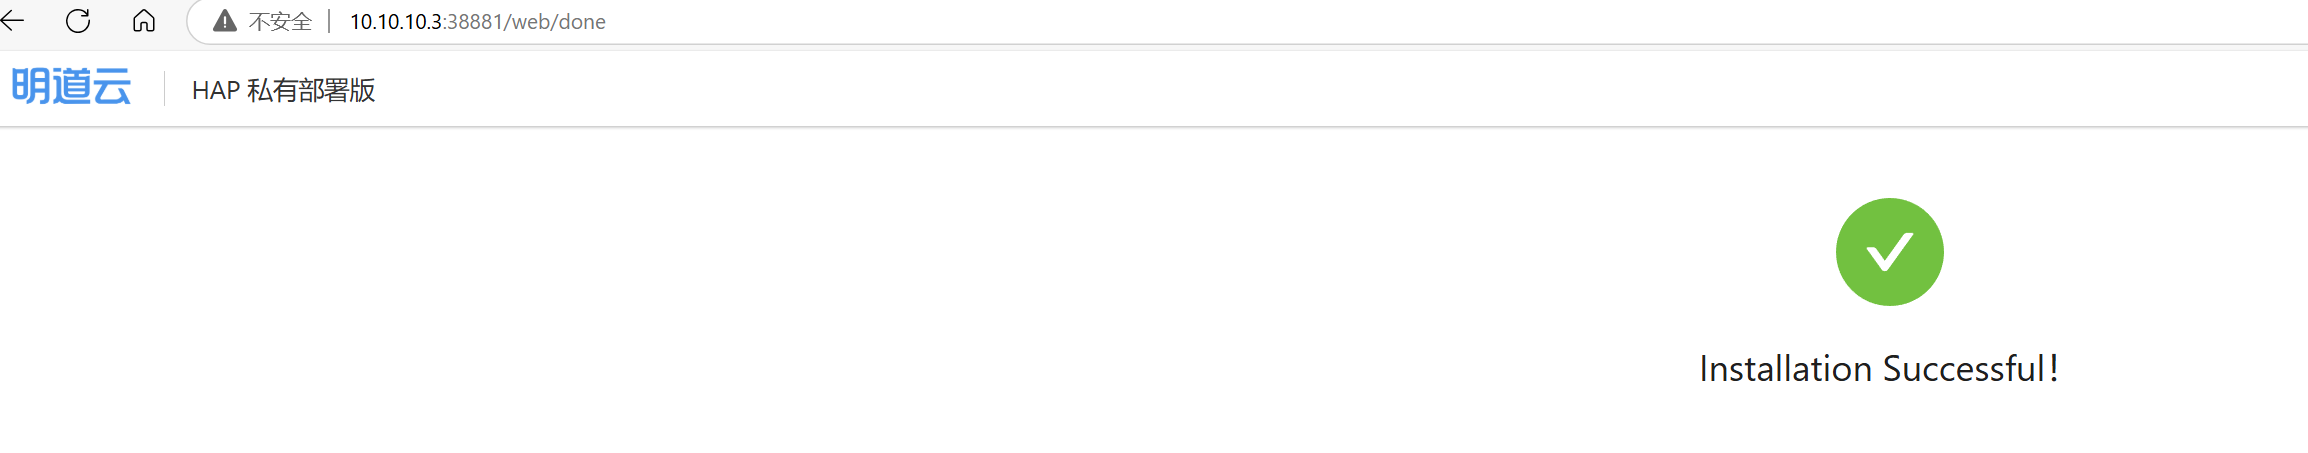Image resolution: width=2308 pixels, height=453 pixels.
Task: Click the green success checkmark icon
Action: [x=1889, y=252]
